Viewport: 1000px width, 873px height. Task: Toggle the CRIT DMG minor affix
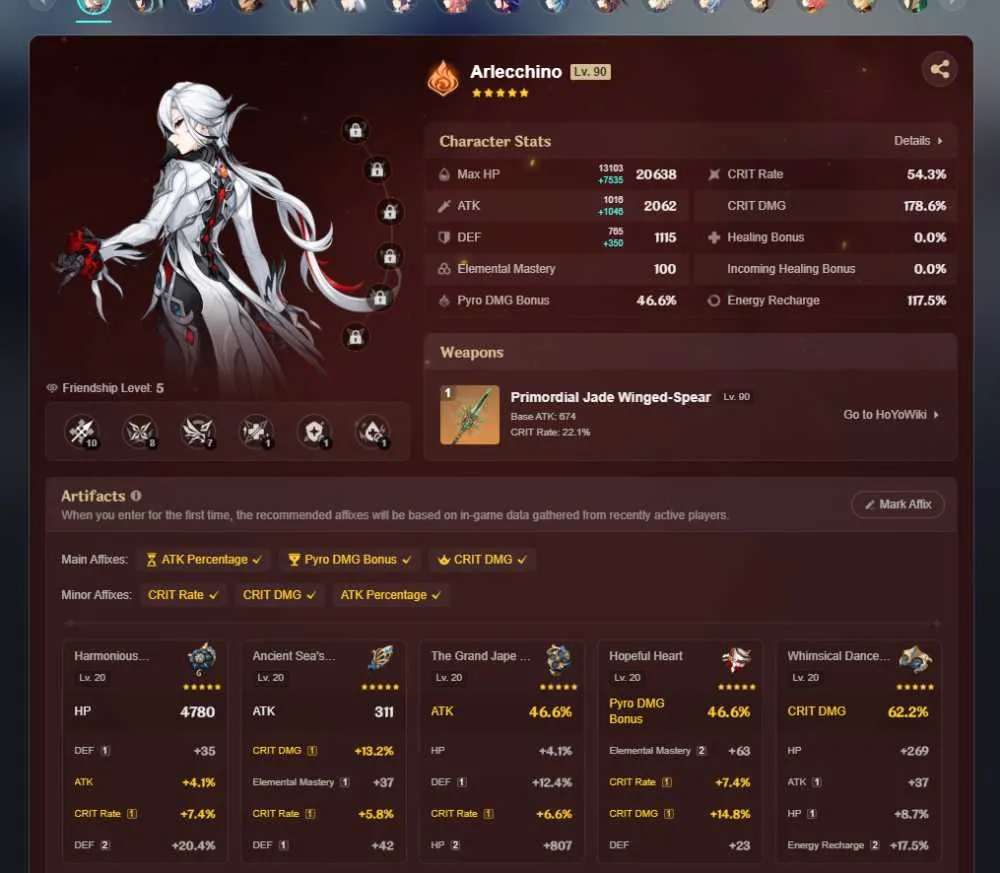[279, 594]
